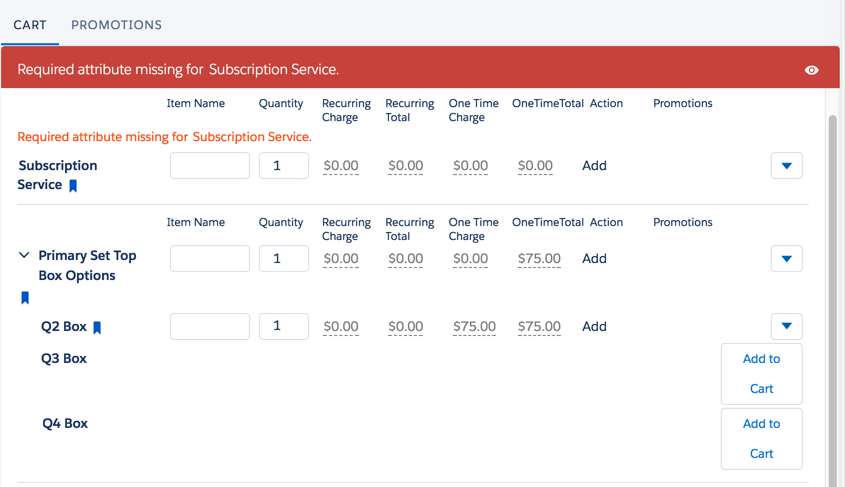
Task: Click Add action for Primary Set Top Box Options
Action: tap(594, 259)
